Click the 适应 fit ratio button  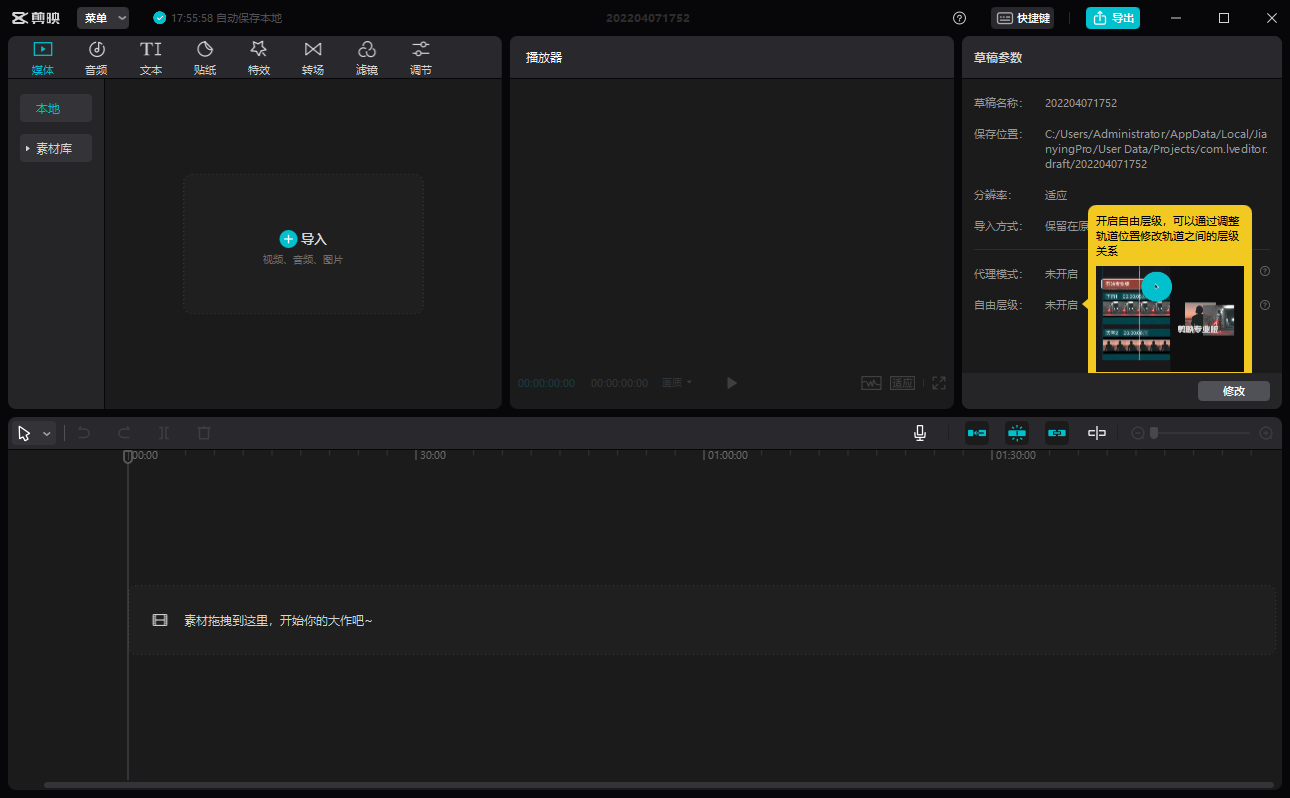coord(902,383)
